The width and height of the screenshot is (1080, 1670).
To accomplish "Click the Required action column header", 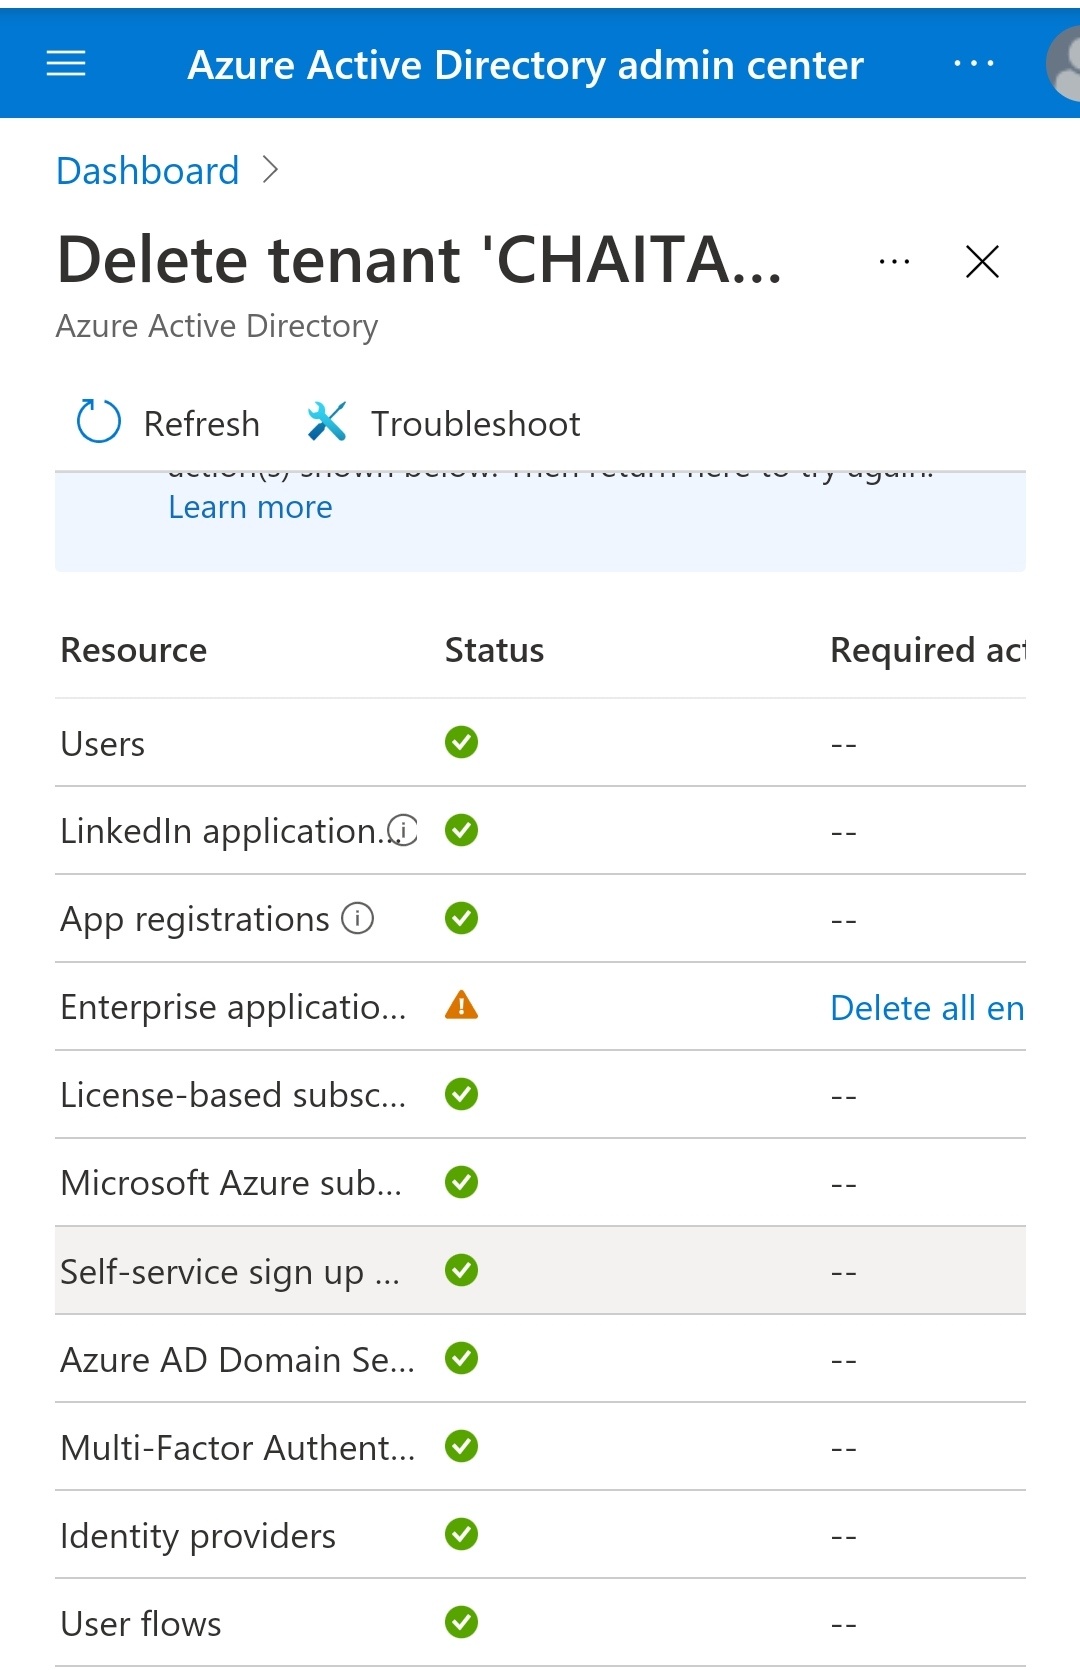I will (928, 650).
